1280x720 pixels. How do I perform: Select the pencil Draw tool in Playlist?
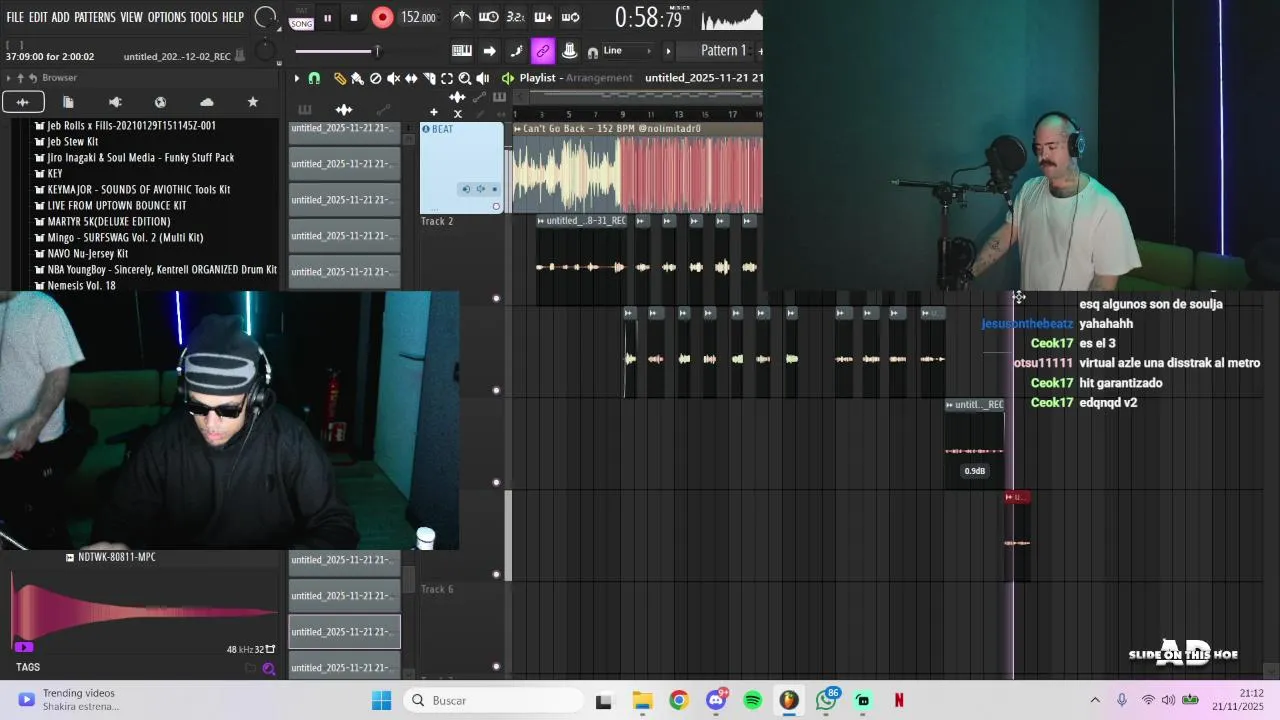pos(340,78)
